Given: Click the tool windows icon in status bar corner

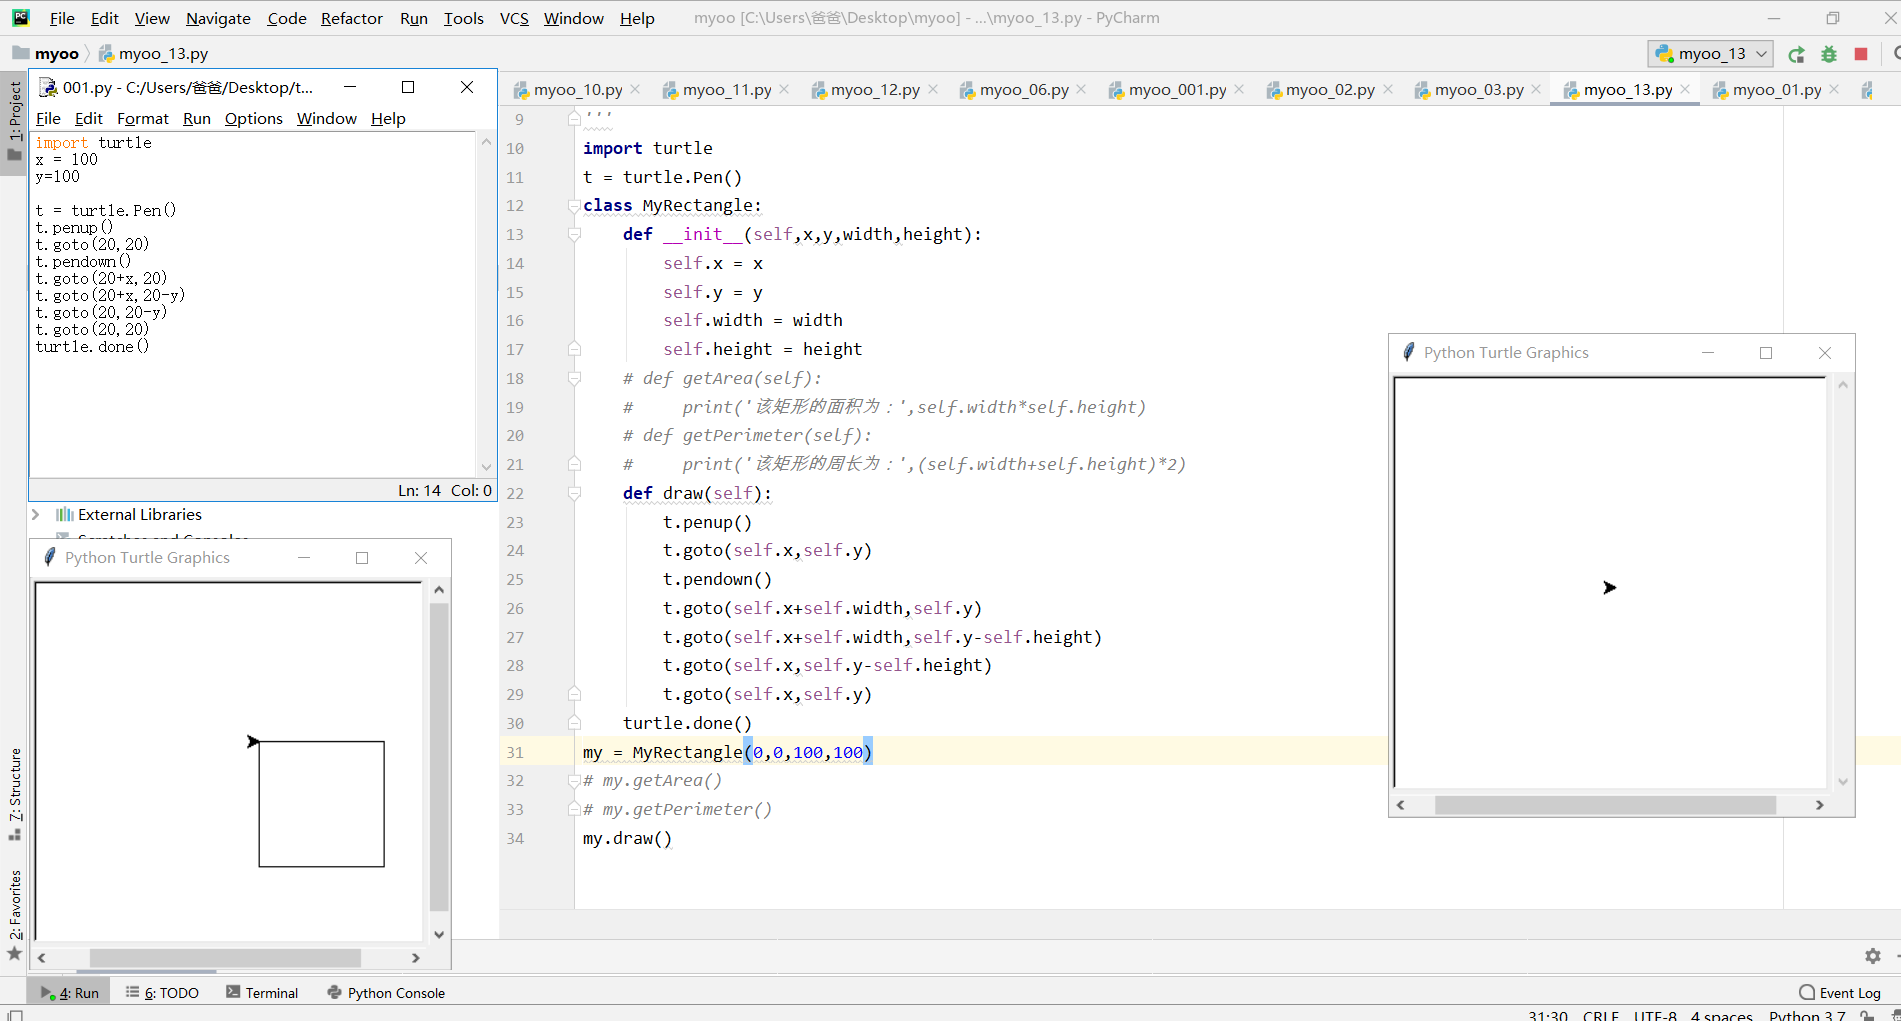Looking at the screenshot, I should coord(15,1015).
